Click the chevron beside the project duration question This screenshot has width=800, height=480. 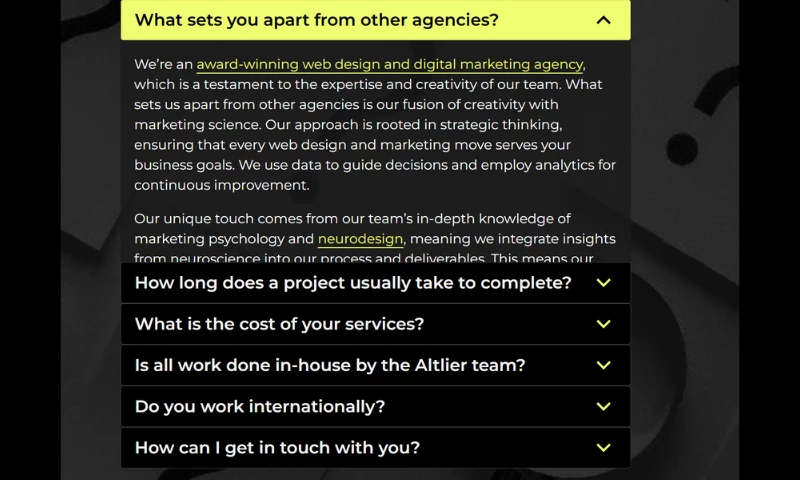coord(603,283)
